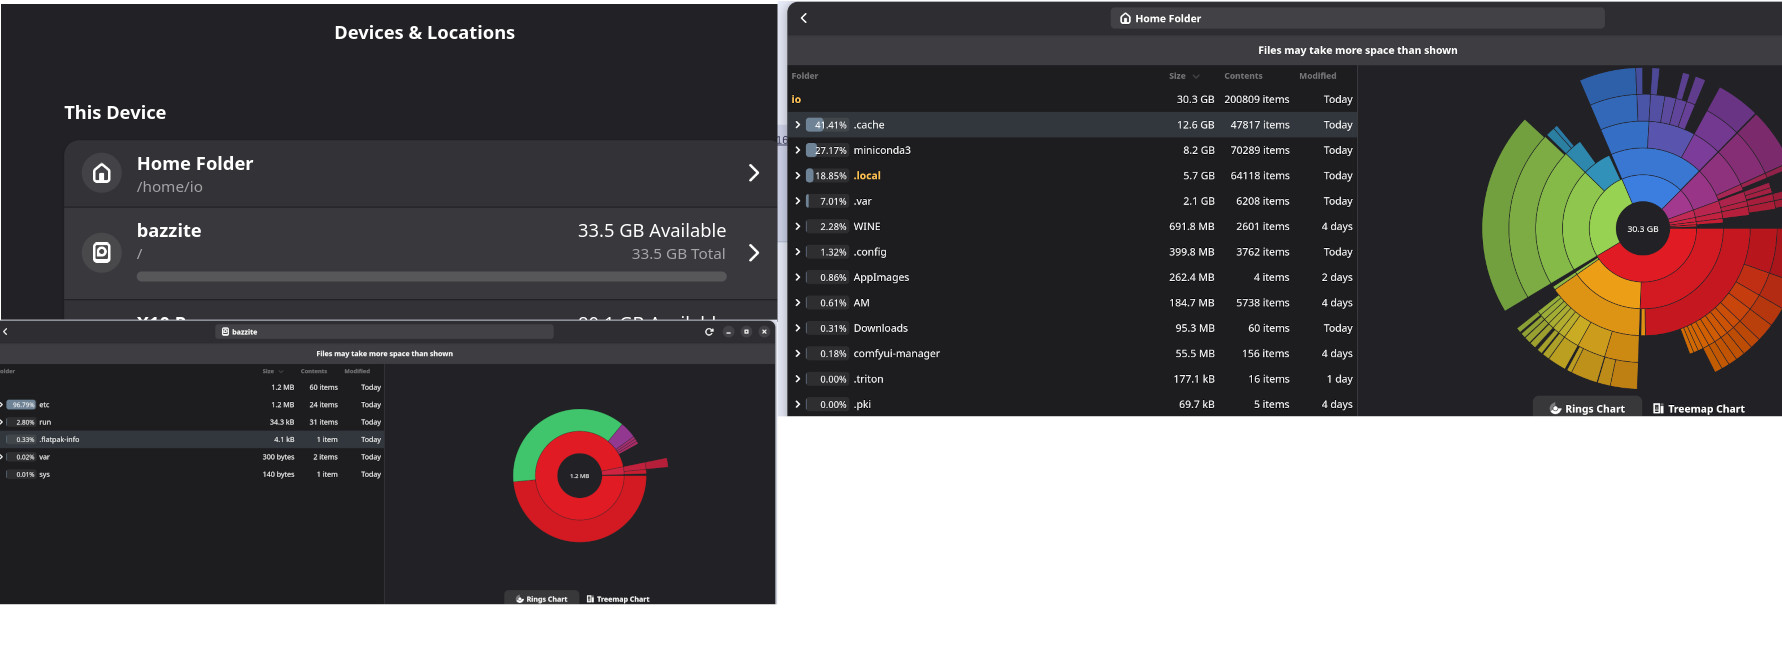Click '70289 items' in miniconda3 row

point(1259,150)
